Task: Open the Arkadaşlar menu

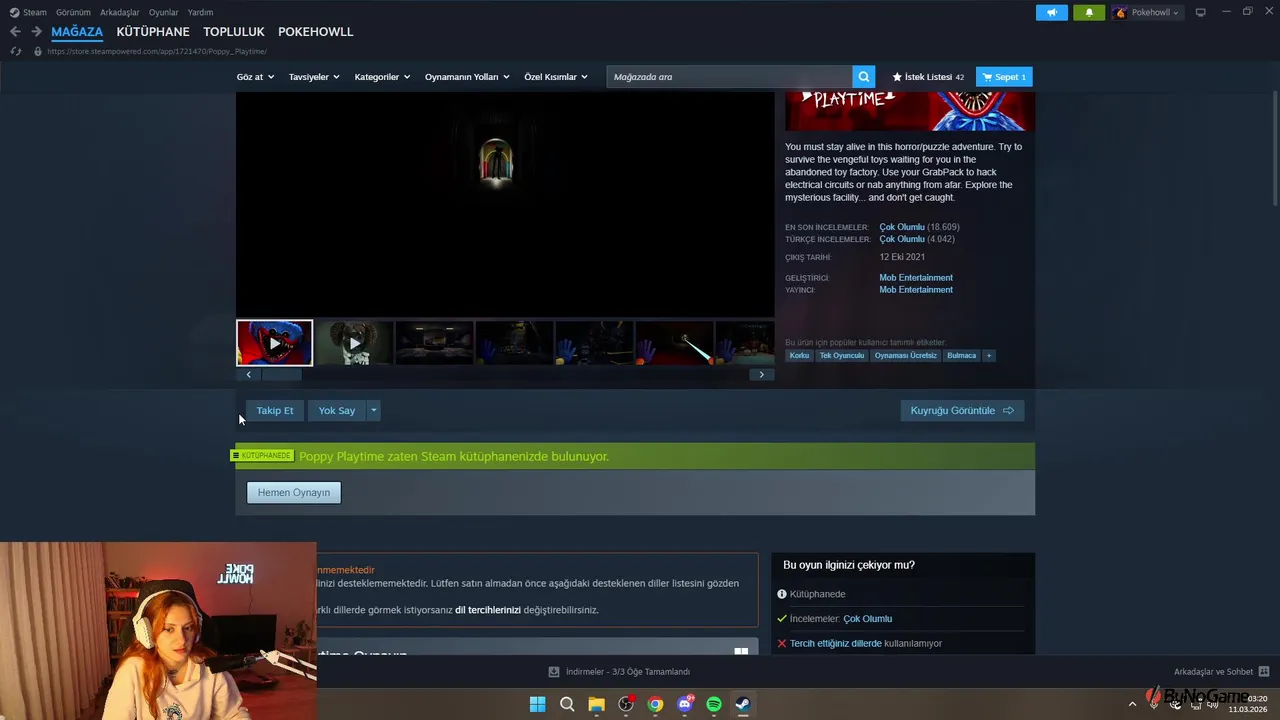Action: coord(120,13)
